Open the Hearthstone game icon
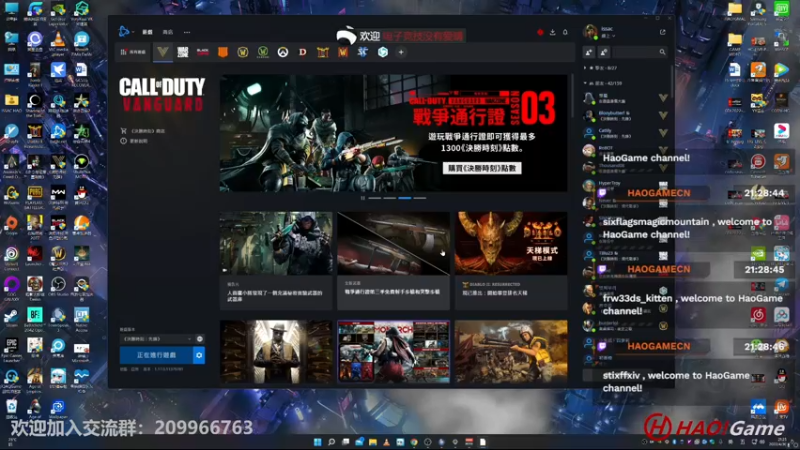 coord(322,52)
